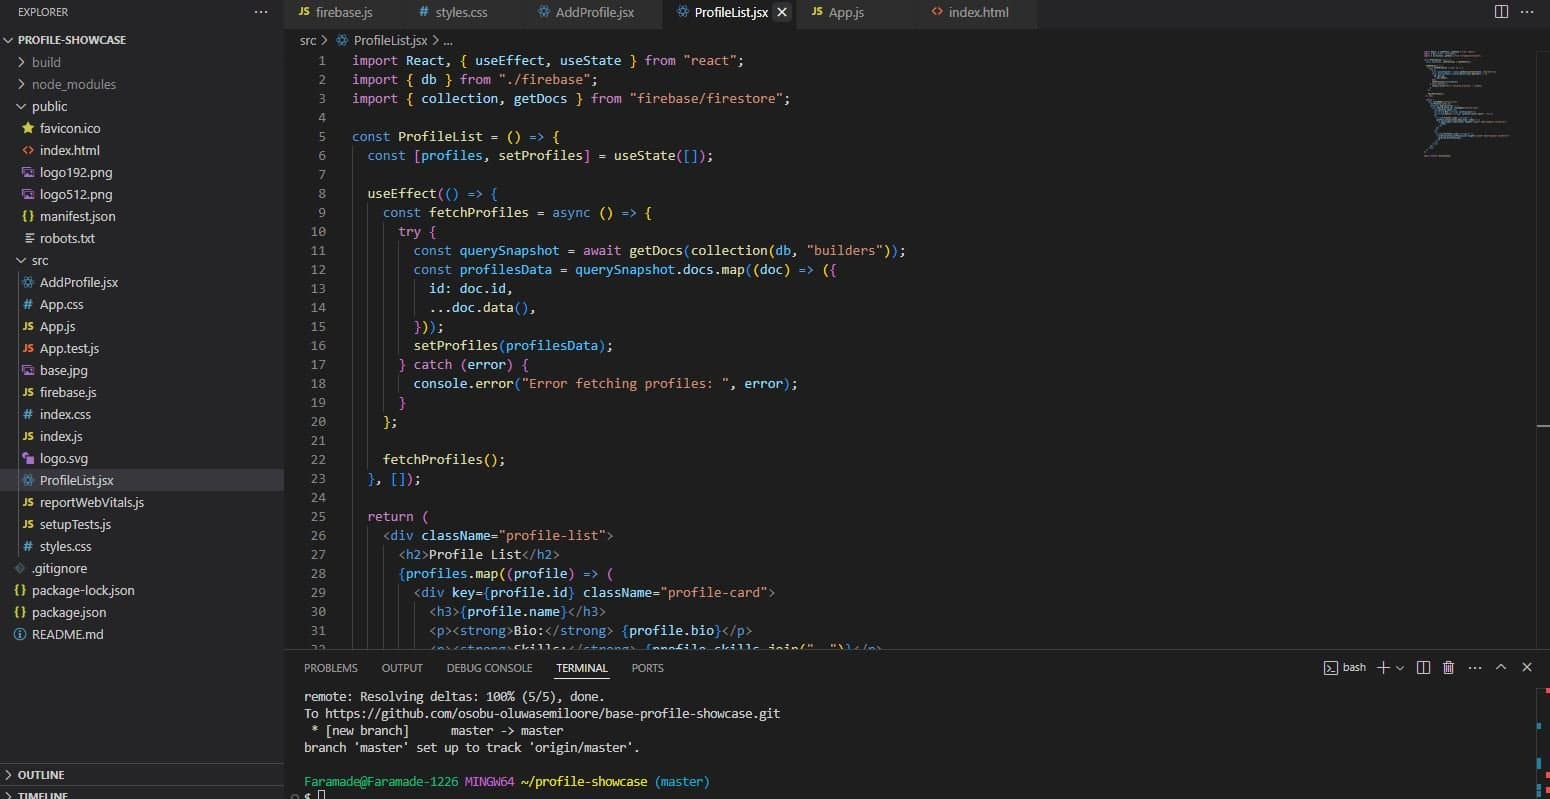Click the src breadcrumb segment
This screenshot has width=1550, height=799.
308,41
